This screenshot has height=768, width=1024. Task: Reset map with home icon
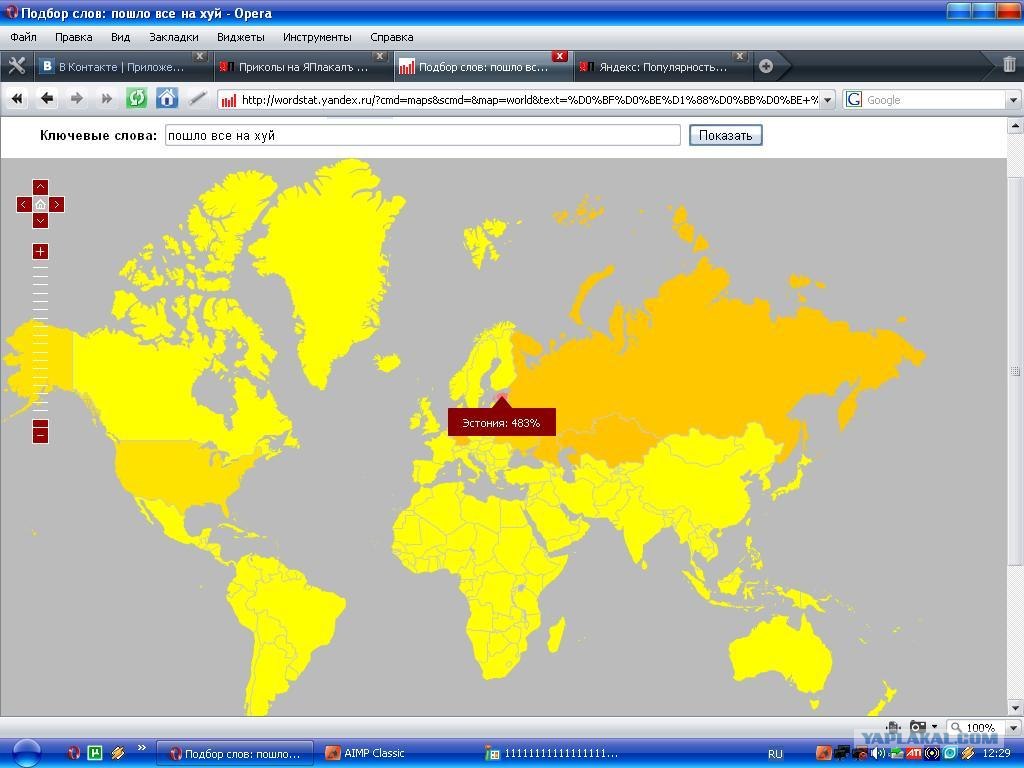point(40,204)
